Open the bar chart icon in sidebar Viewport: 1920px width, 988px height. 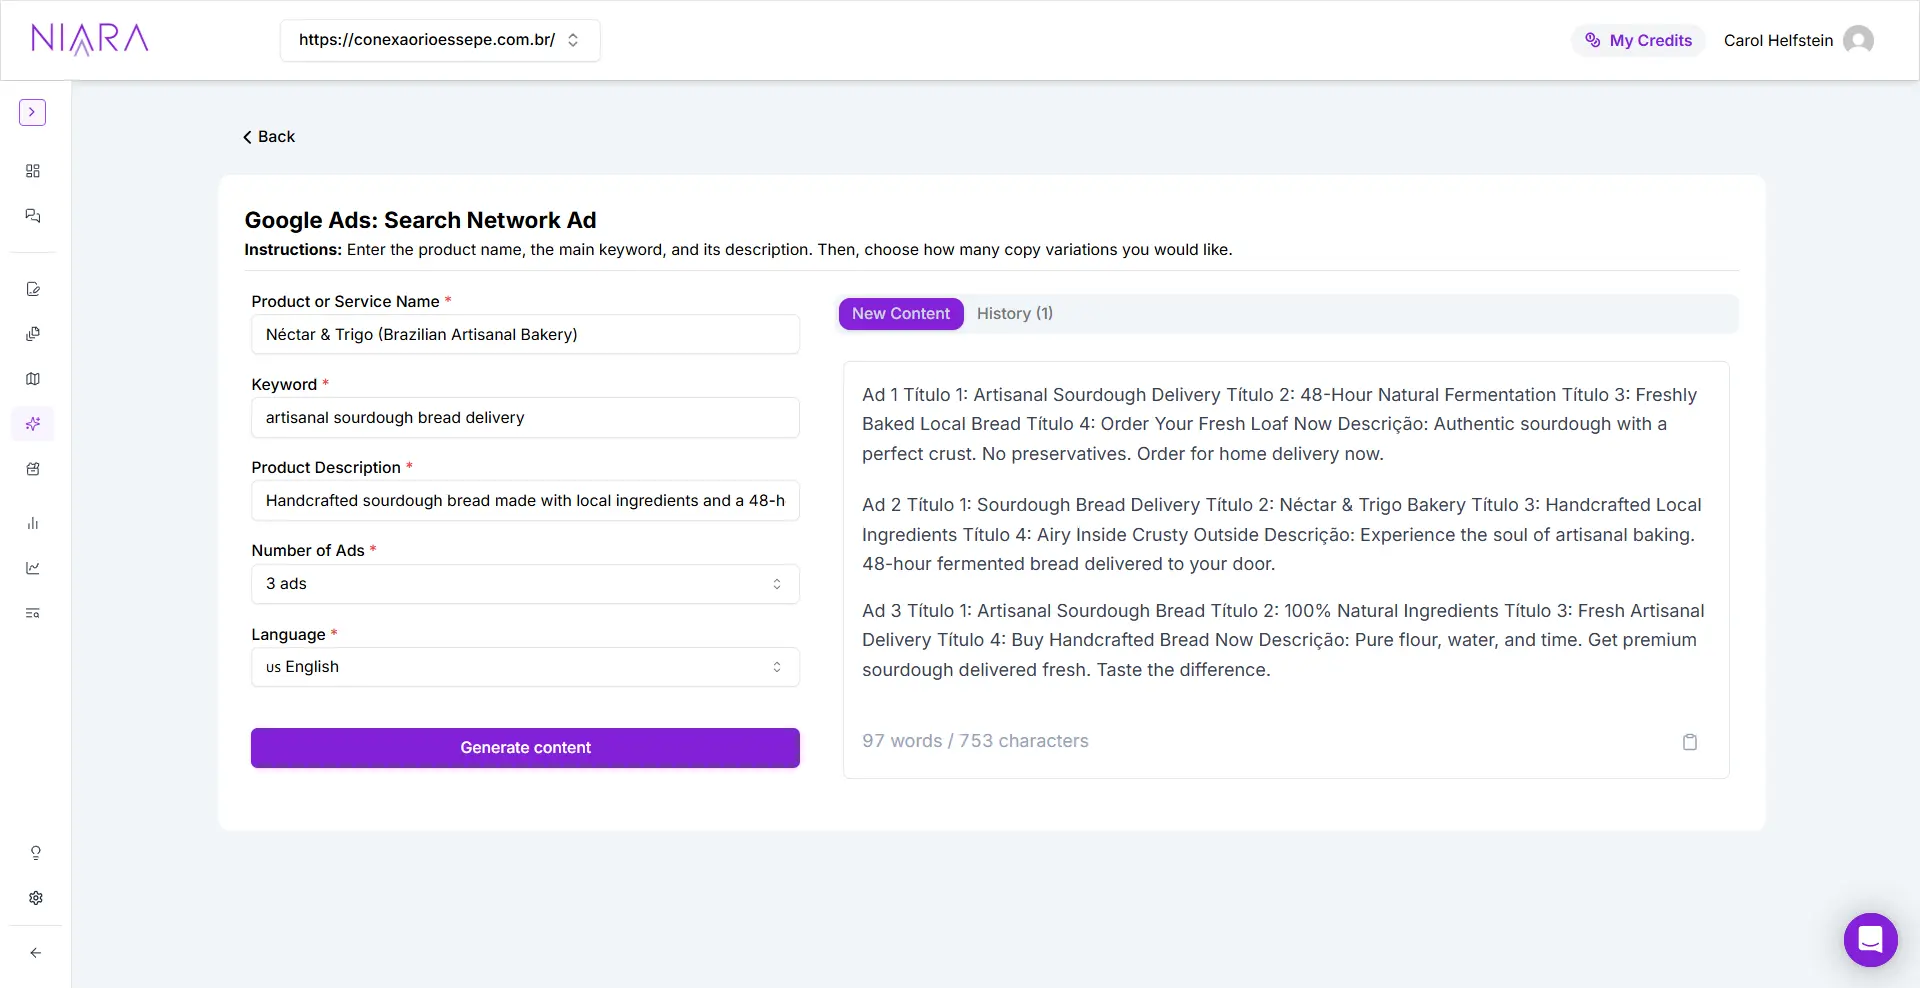coord(33,523)
